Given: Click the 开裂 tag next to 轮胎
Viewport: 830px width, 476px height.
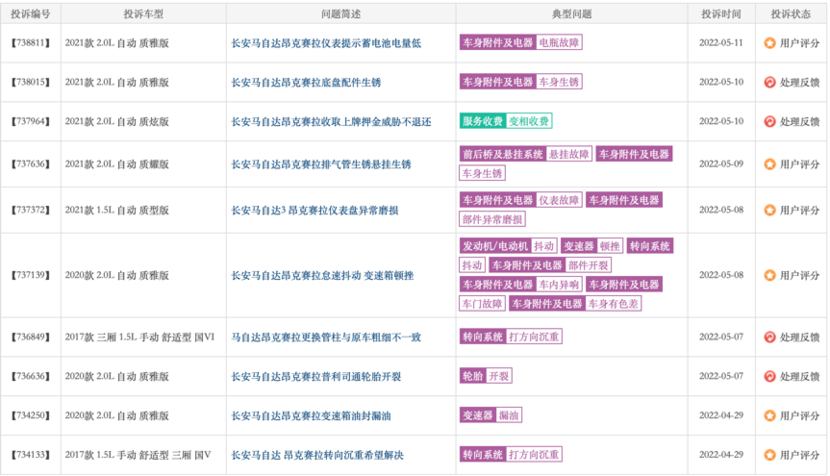Looking at the screenshot, I should coord(499,376).
